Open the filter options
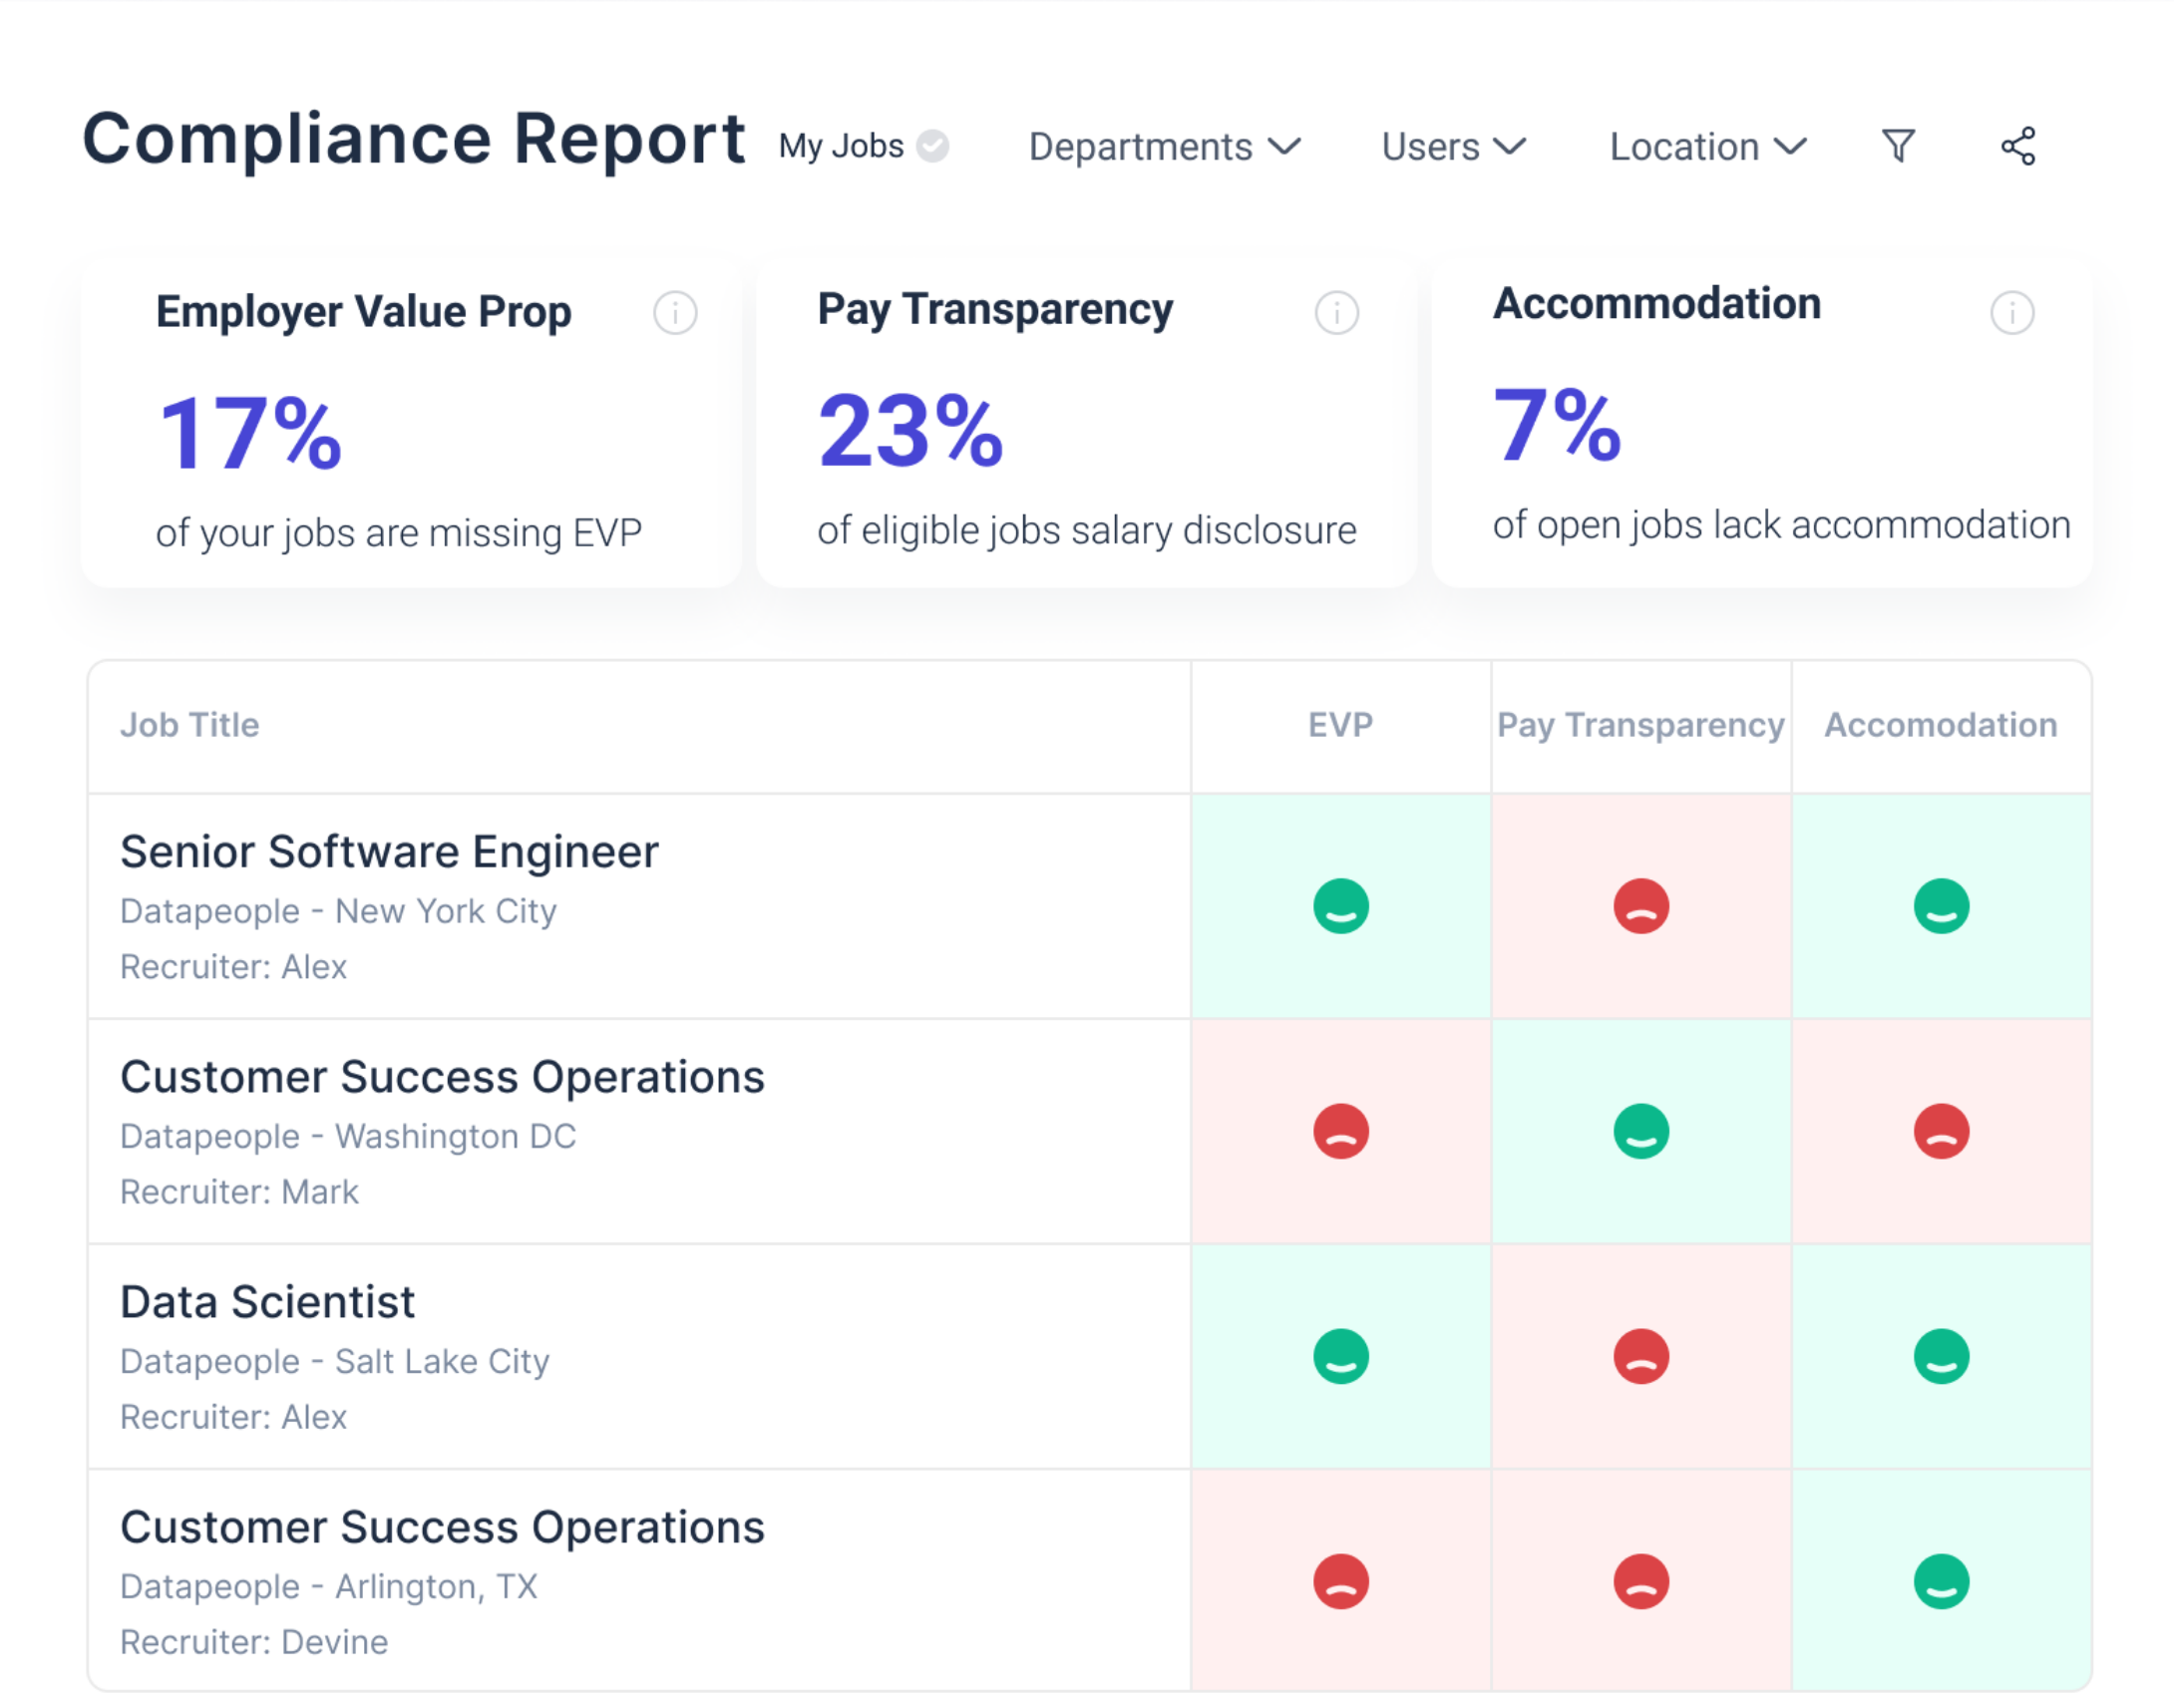Screen dimensions: 2174x1708 pyautogui.click(x=1898, y=146)
